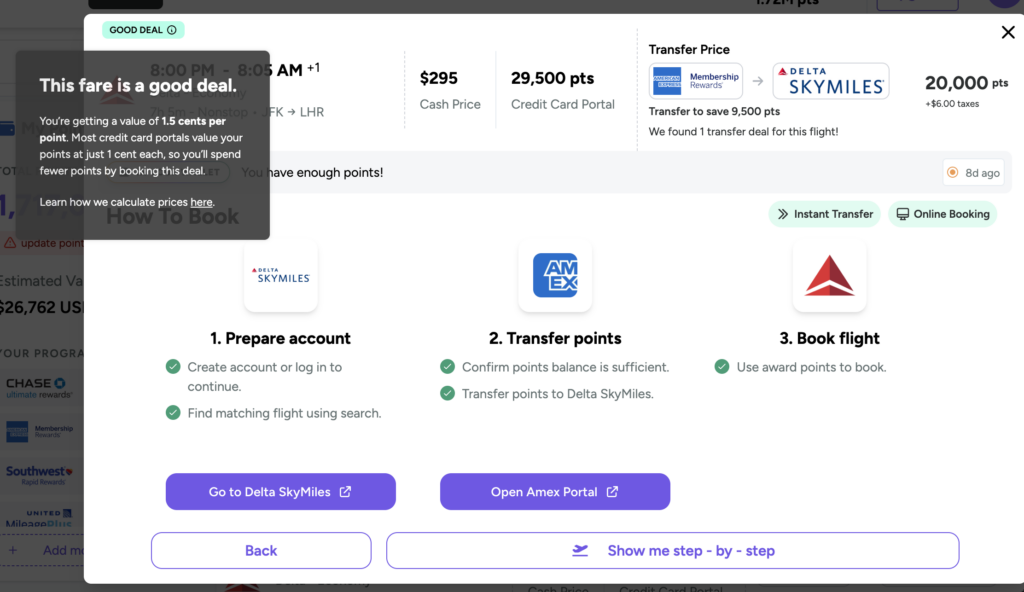Click the 29,500 pts portal price

point(552,78)
